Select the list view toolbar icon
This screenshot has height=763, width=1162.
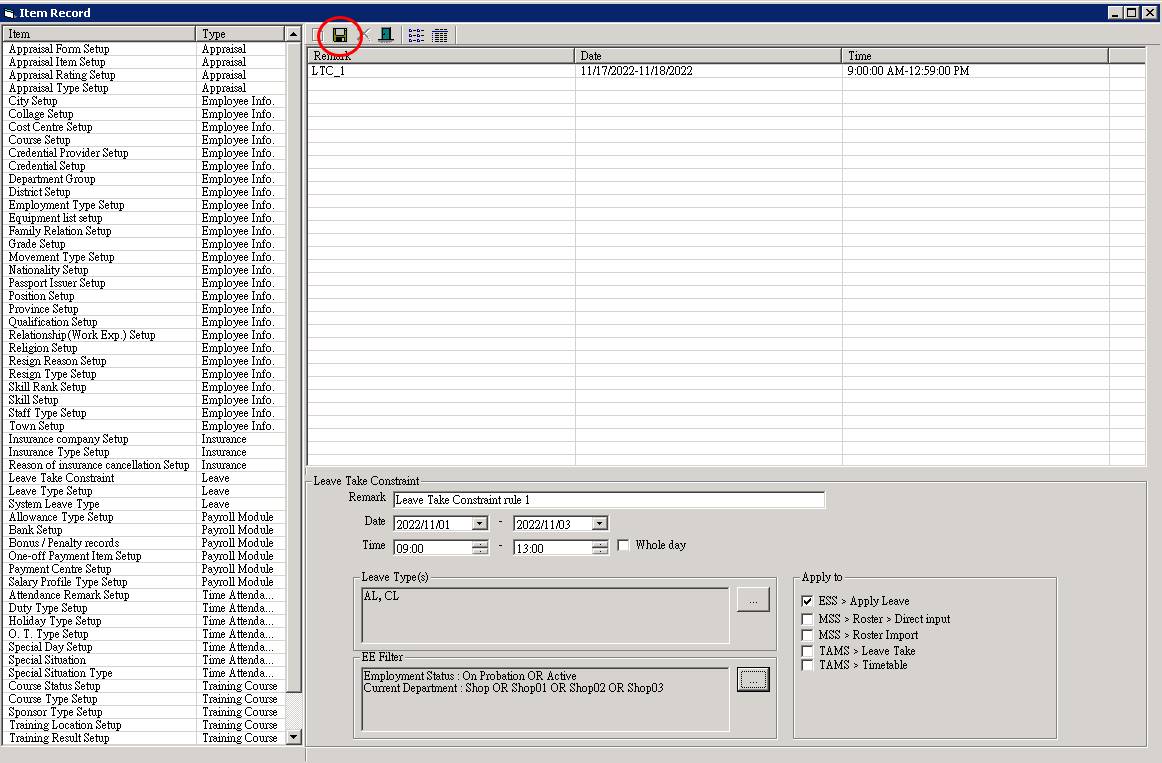[x=415, y=34]
